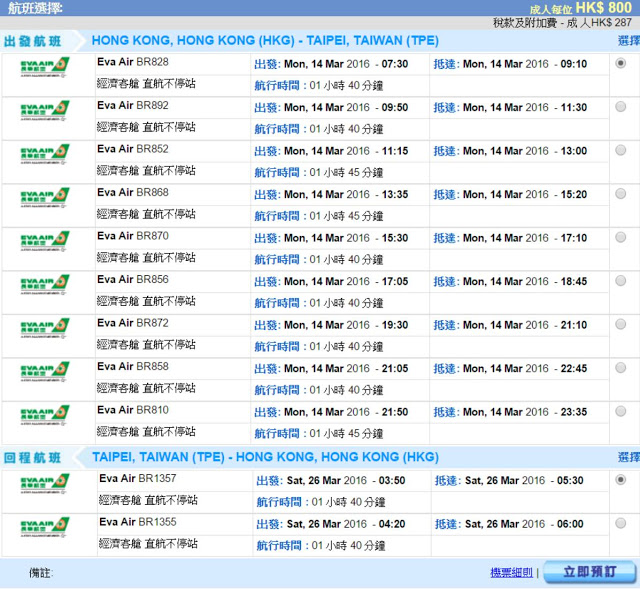Screen dimensions: 640x589
Task: Select the 11:15 outbound flight radio button
Action: coord(621,150)
